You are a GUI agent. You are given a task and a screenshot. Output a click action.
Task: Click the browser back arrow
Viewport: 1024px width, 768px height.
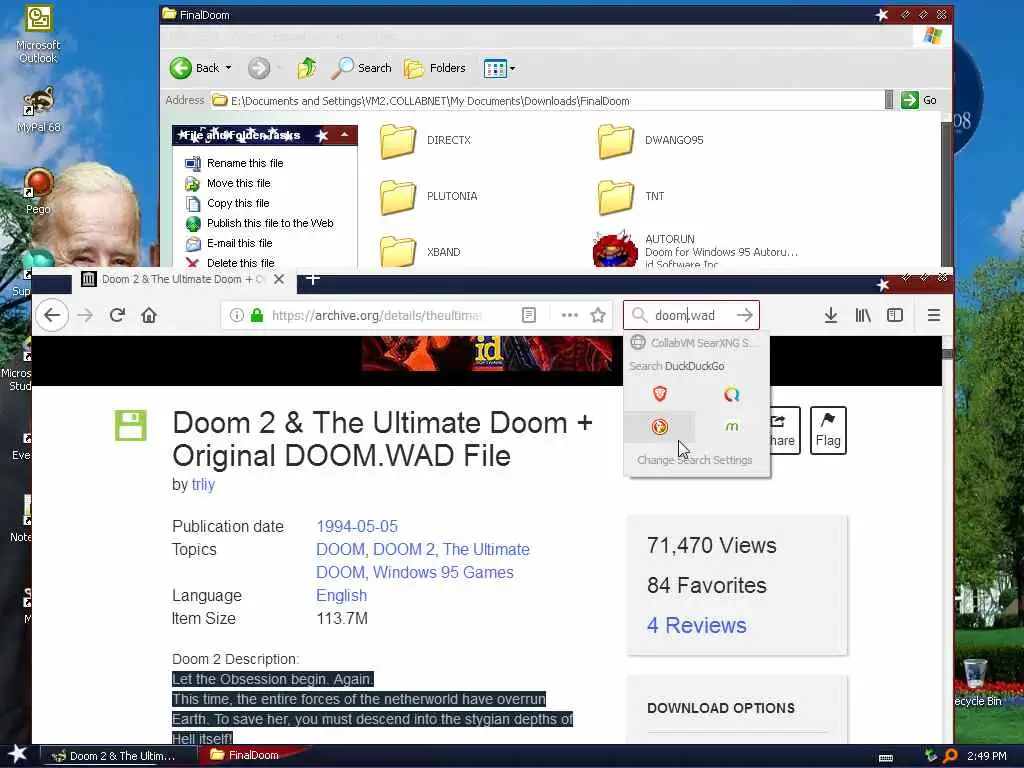click(52, 315)
